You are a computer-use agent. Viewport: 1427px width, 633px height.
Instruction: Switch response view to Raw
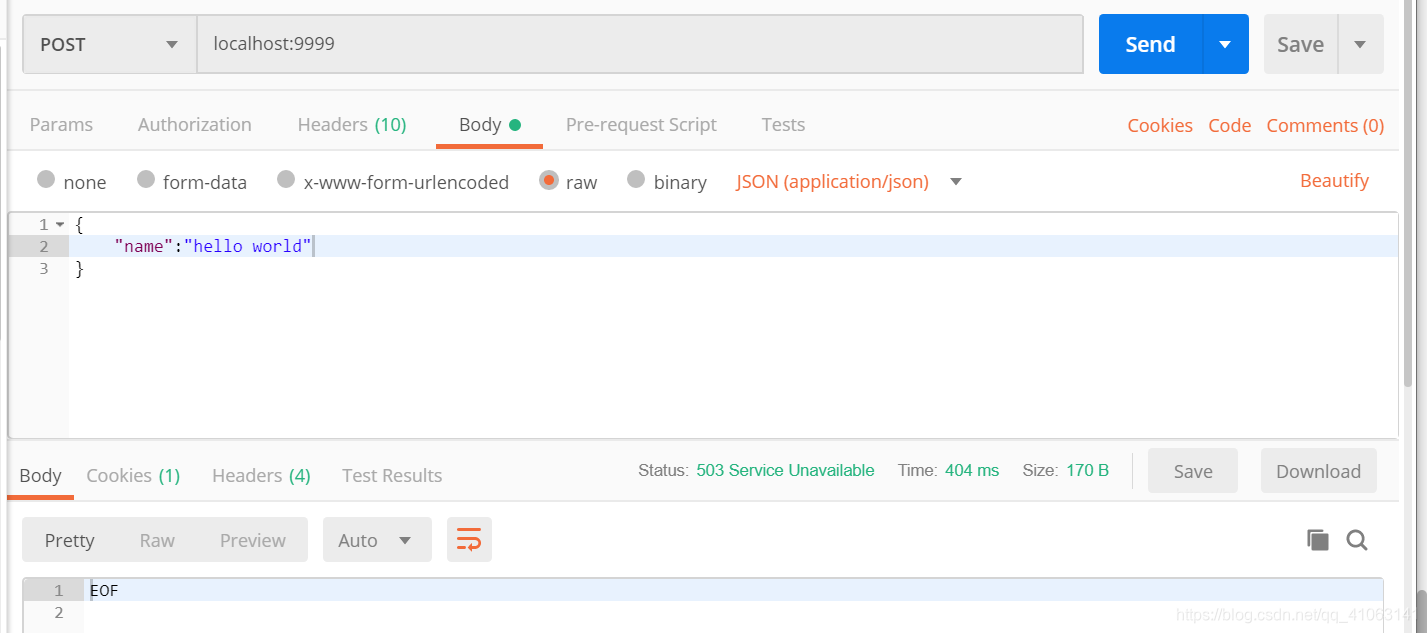pos(157,540)
